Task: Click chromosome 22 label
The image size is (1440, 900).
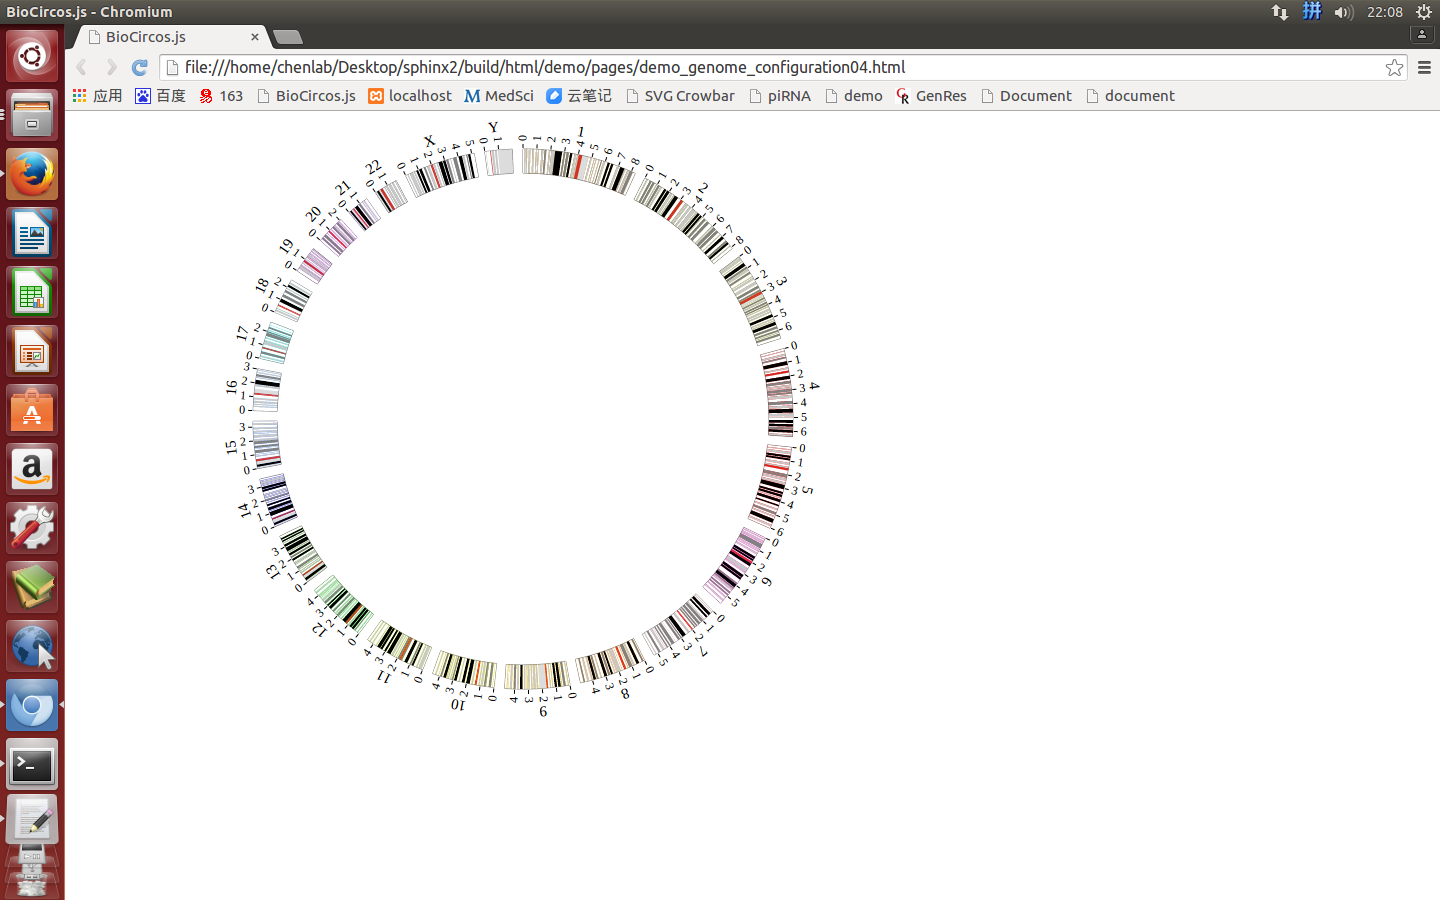Action: tap(373, 167)
